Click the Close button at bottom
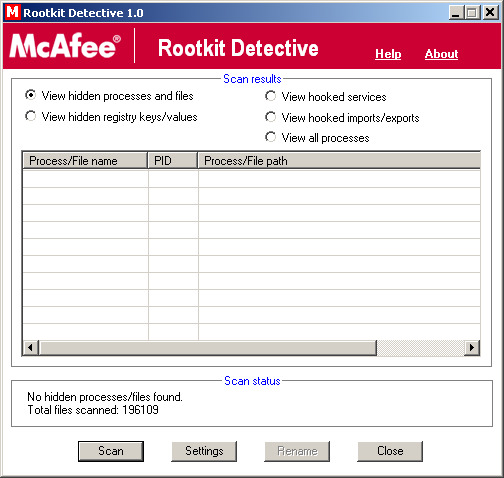The width and height of the screenshot is (504, 478). pyautogui.click(x=390, y=451)
